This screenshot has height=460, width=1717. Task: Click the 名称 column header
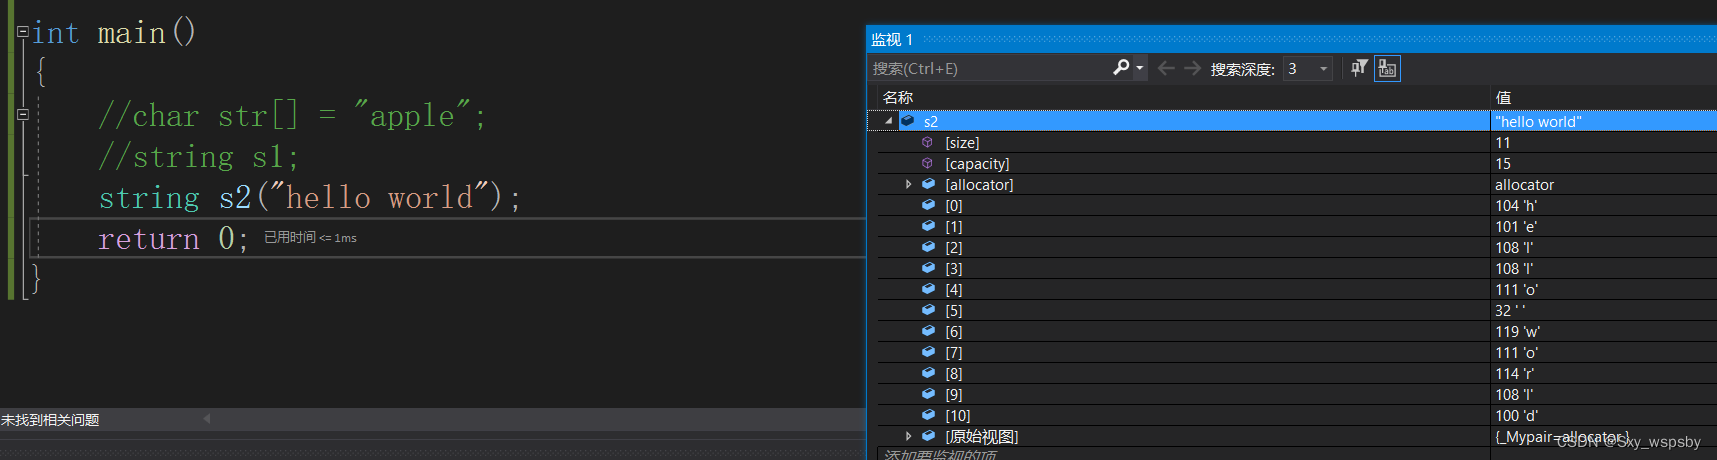tap(898, 97)
